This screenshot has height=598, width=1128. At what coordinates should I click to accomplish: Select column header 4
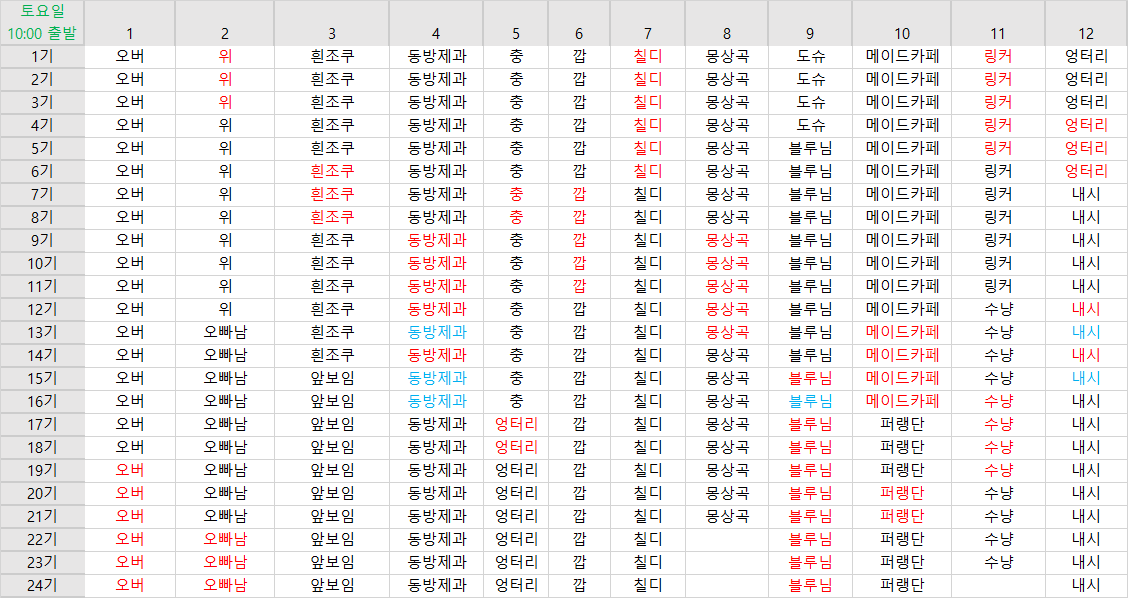click(x=436, y=33)
